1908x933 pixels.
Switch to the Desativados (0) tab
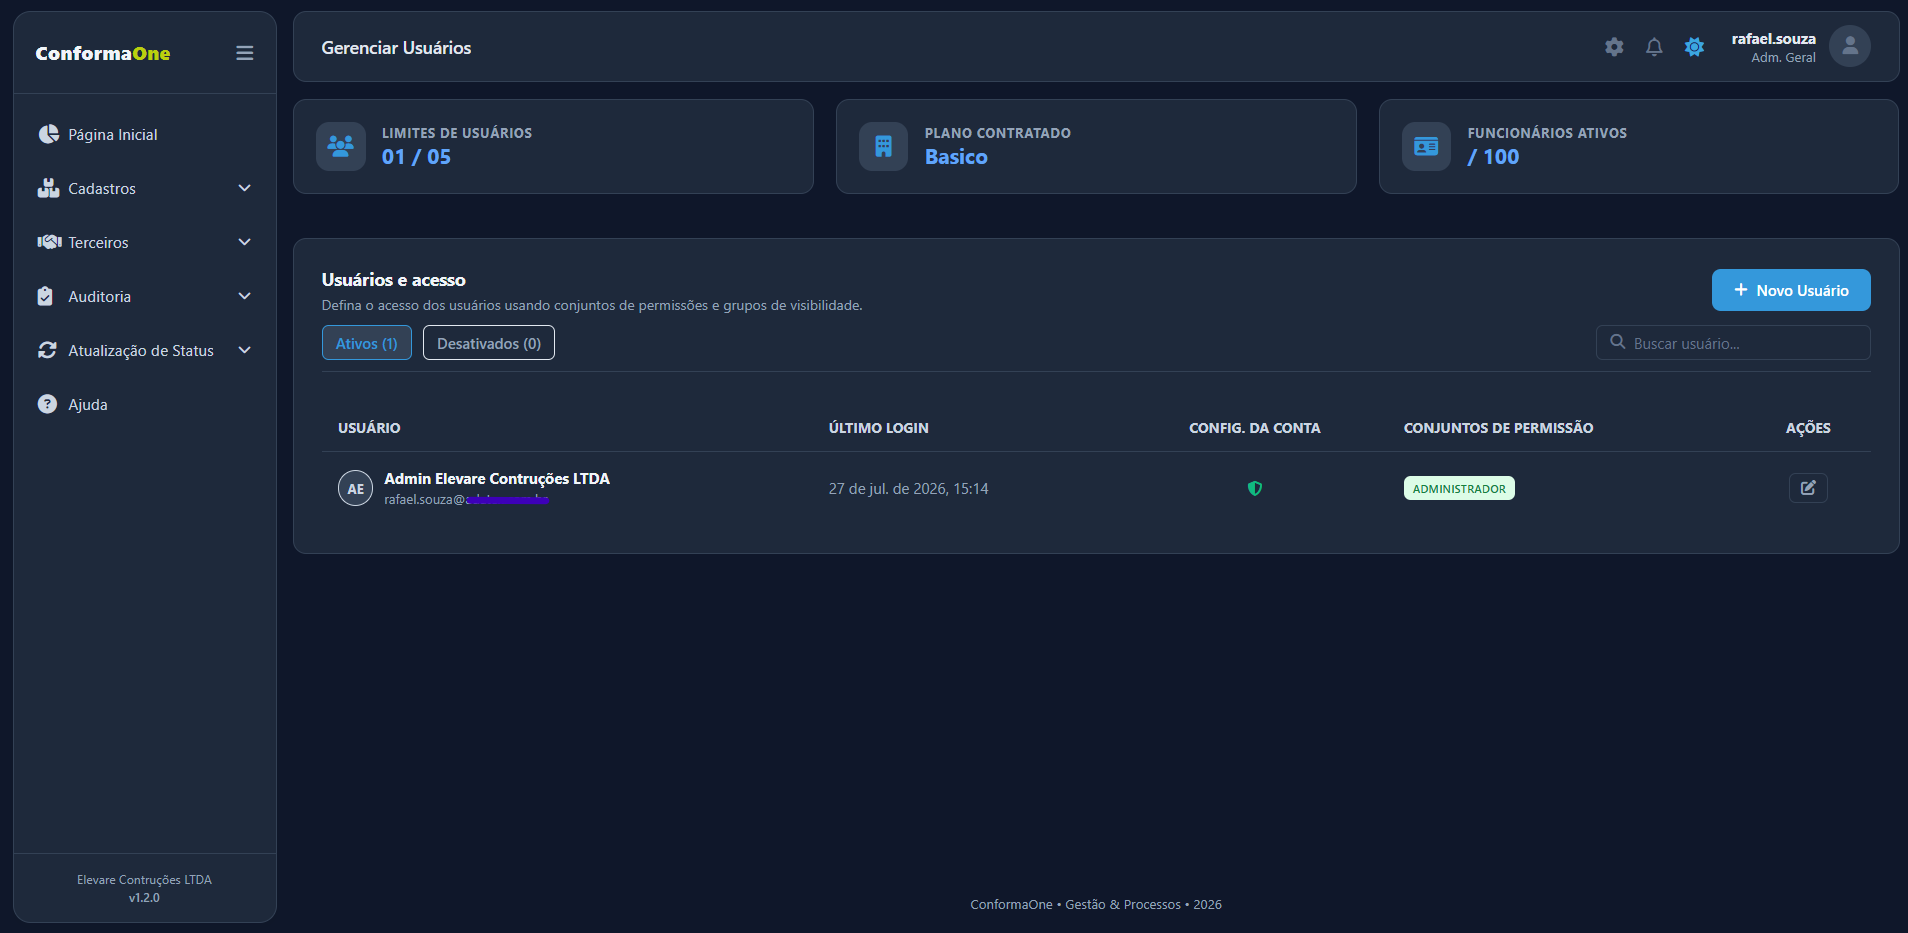(x=489, y=343)
